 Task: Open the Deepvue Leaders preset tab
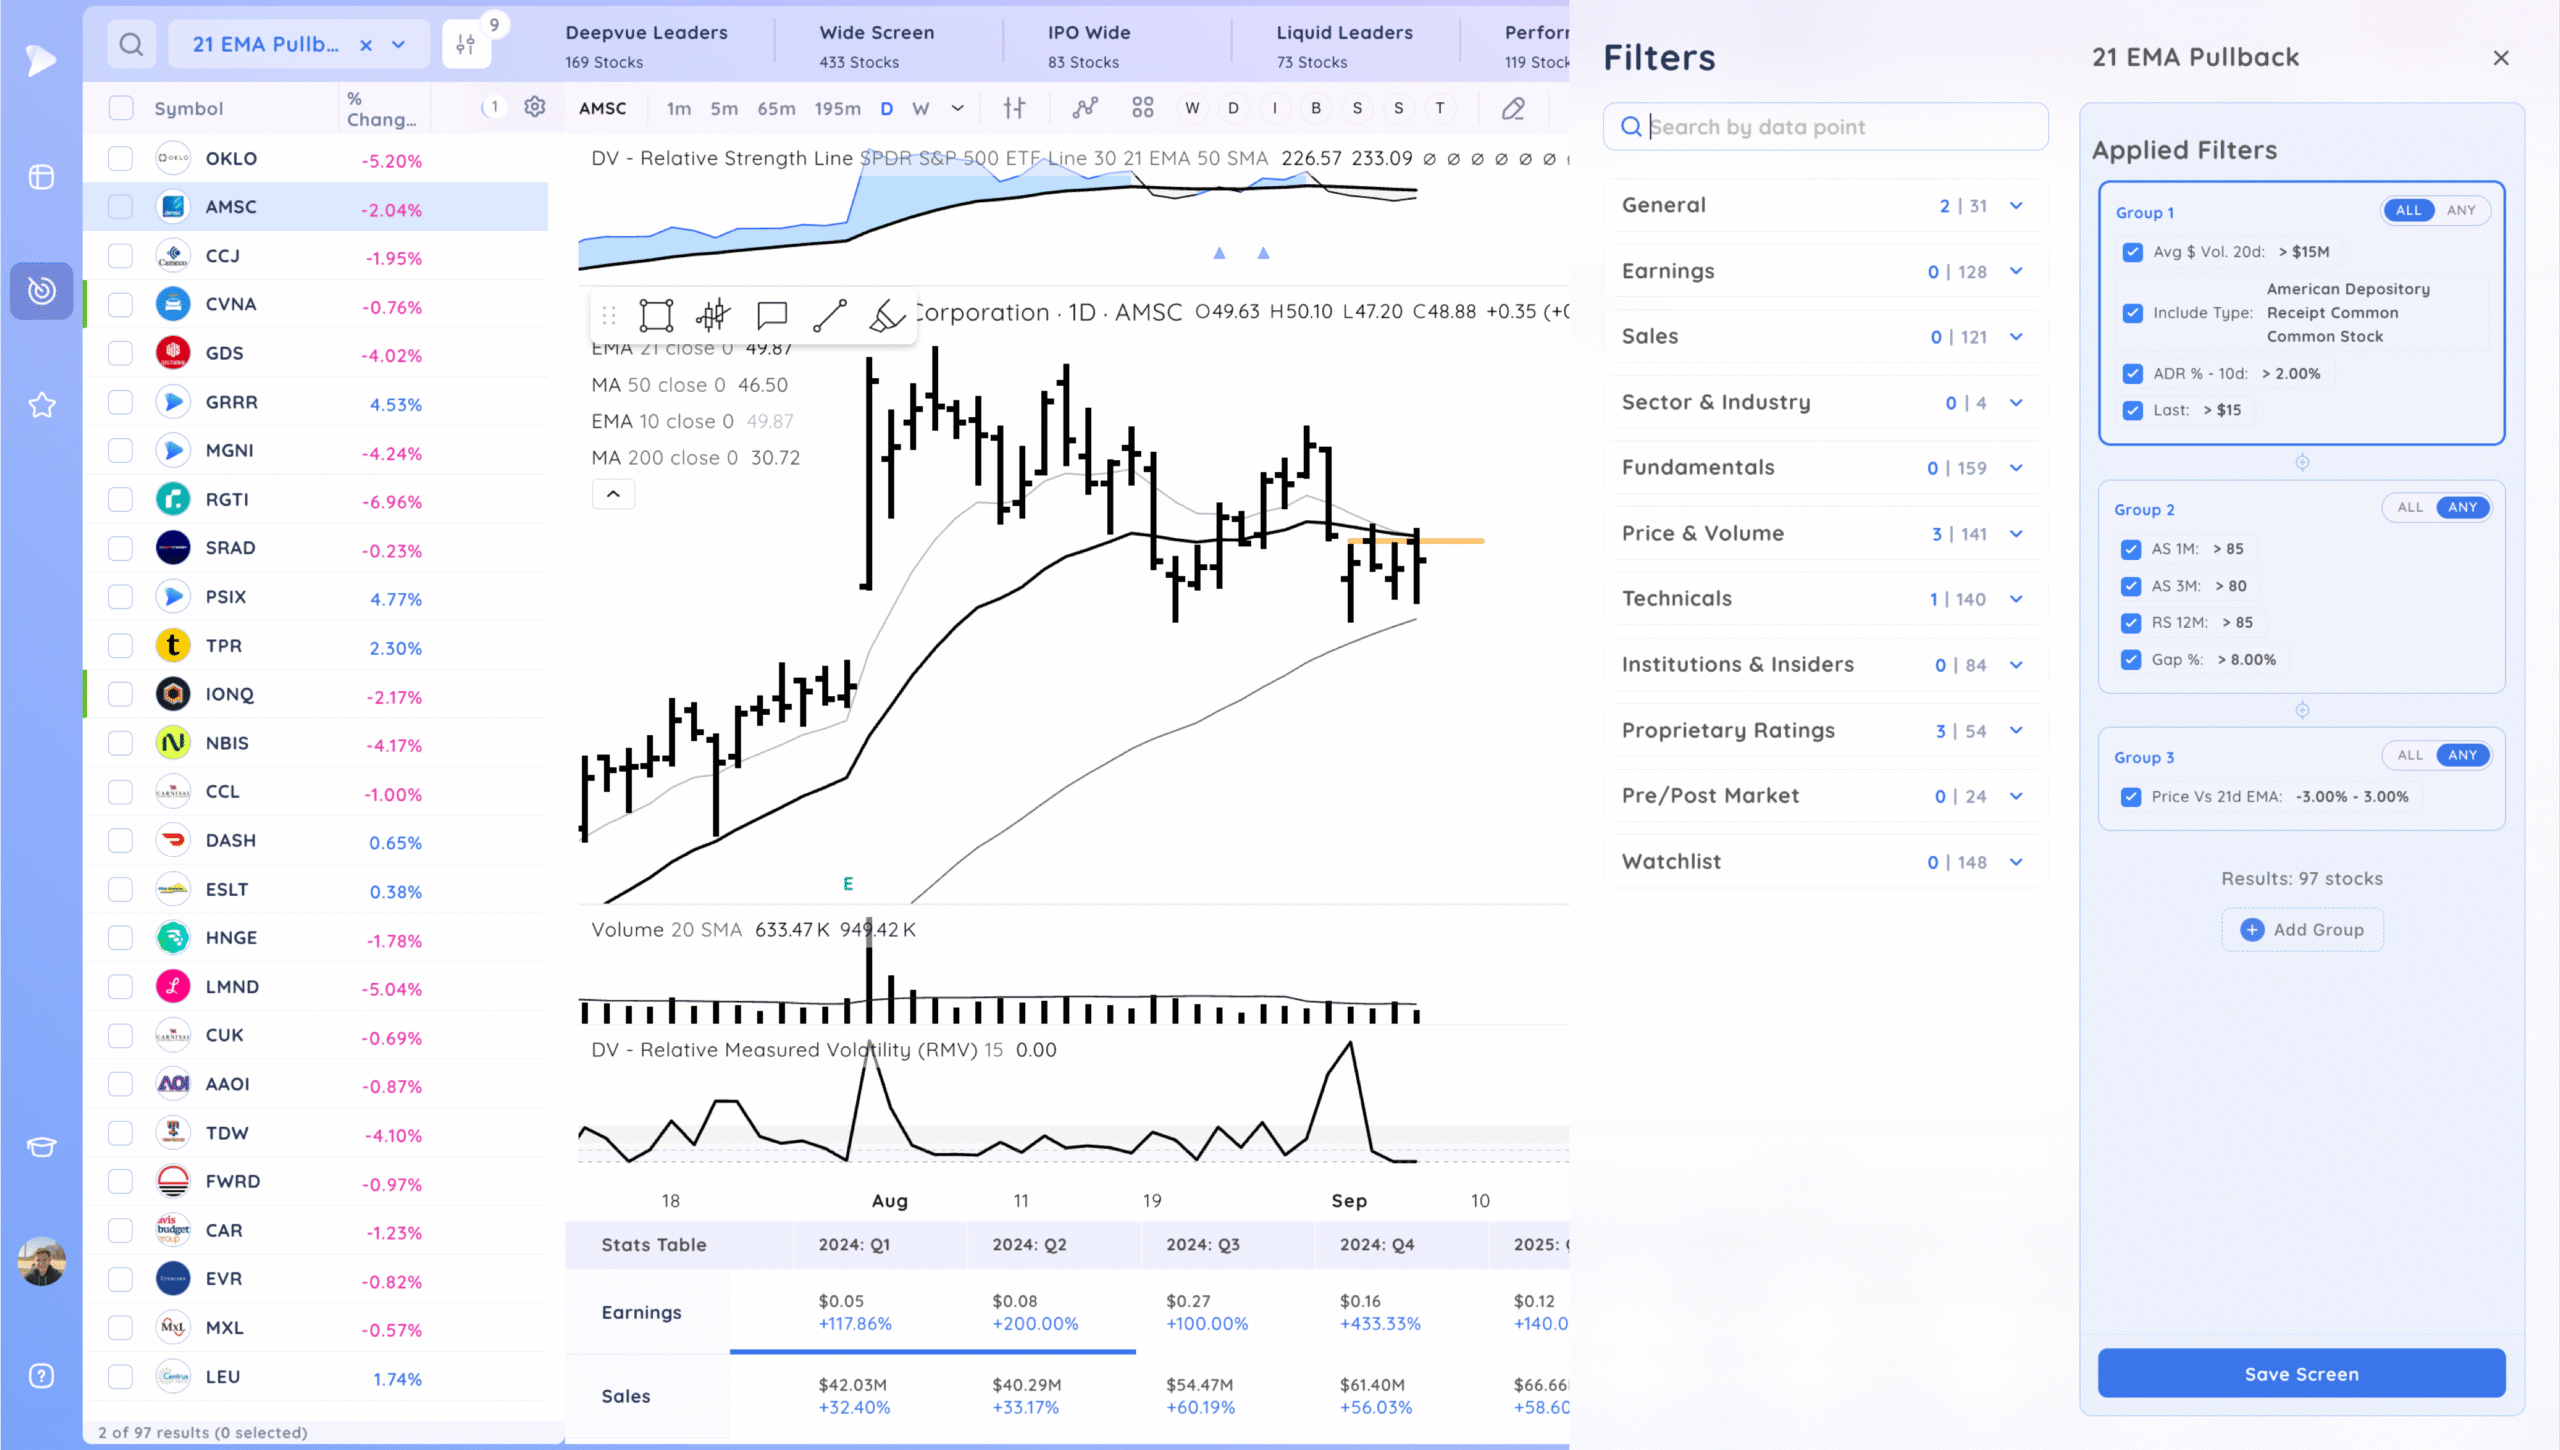click(647, 45)
